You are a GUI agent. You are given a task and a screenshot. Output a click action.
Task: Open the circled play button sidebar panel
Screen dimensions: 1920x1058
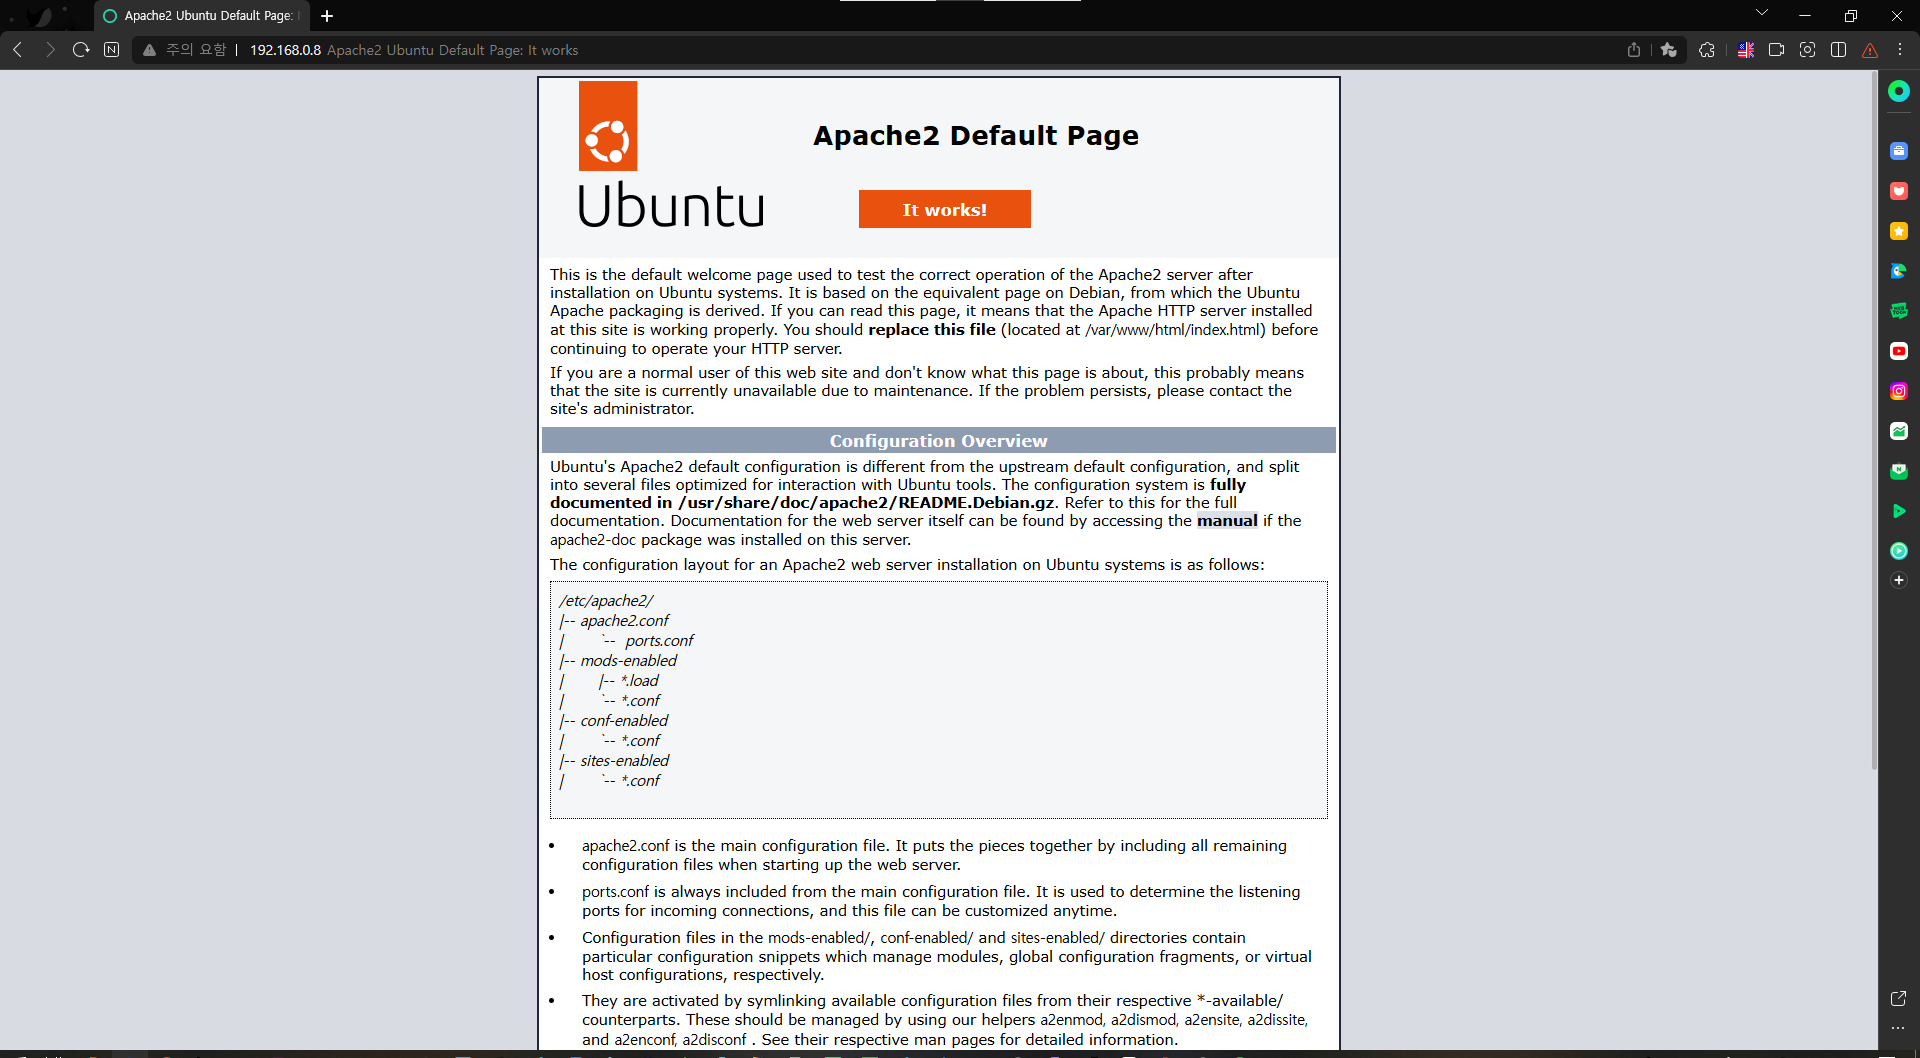tap(1898, 551)
